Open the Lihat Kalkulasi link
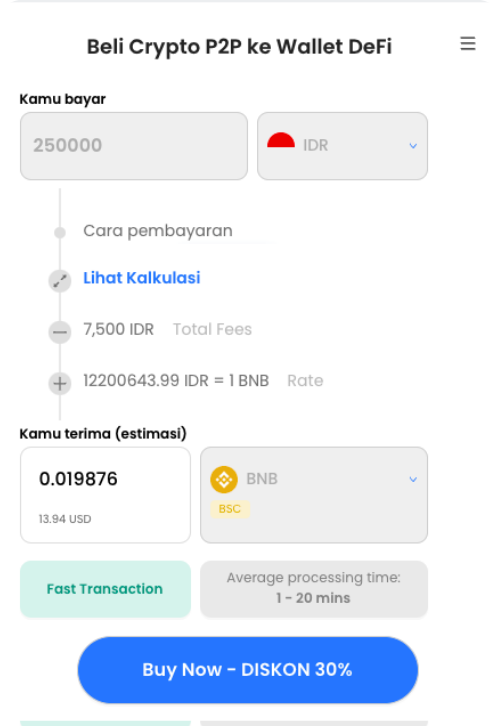This screenshot has width=500, height=727. point(141,278)
